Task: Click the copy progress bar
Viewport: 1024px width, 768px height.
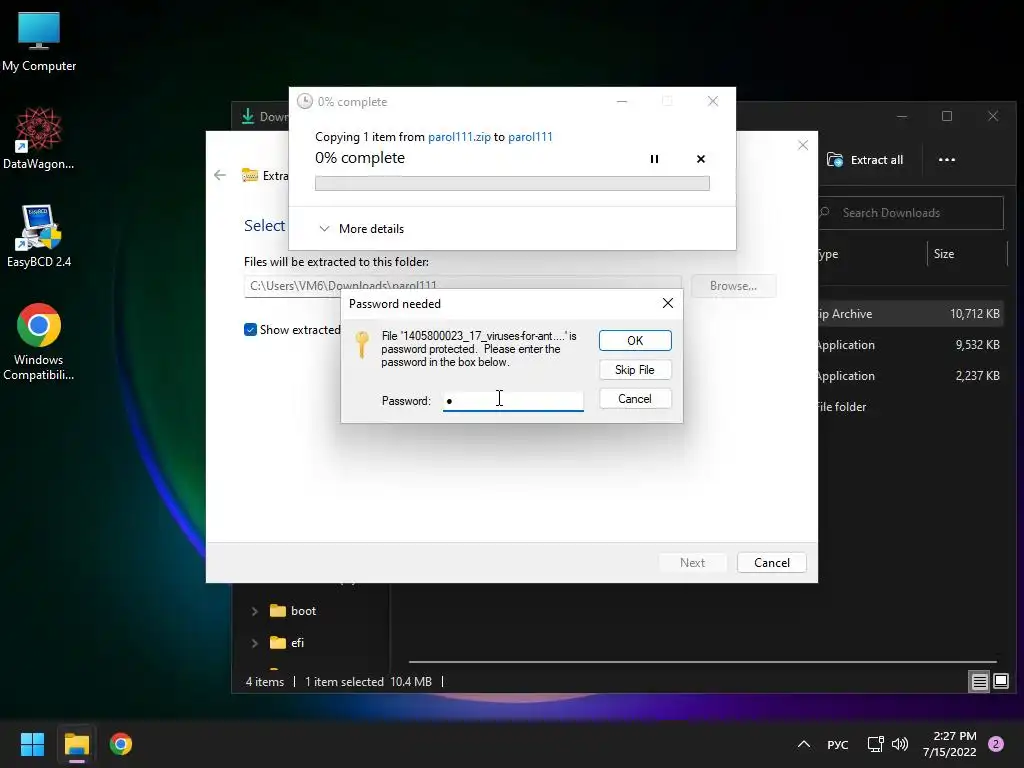Action: click(x=512, y=184)
